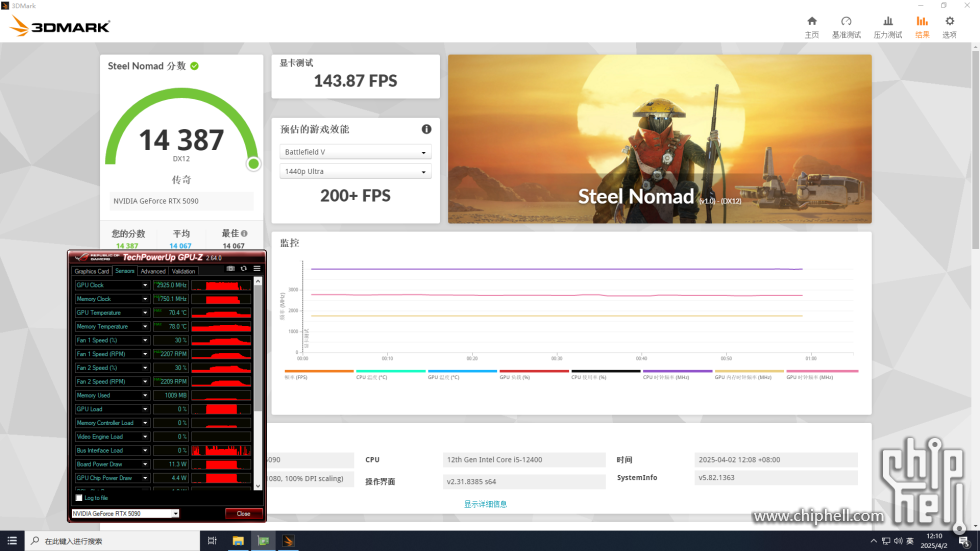Click the info icon beside estimated game performance

(426, 129)
